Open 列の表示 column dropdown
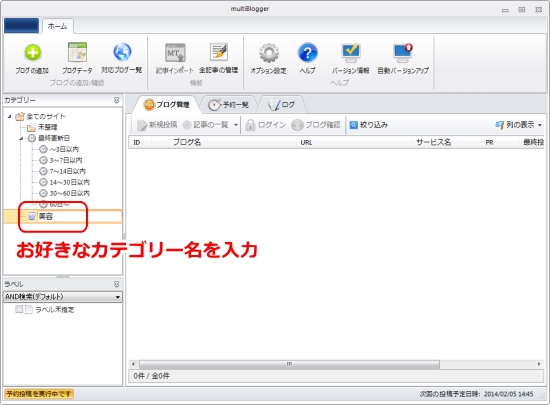The width and height of the screenshot is (550, 405). tap(518, 125)
